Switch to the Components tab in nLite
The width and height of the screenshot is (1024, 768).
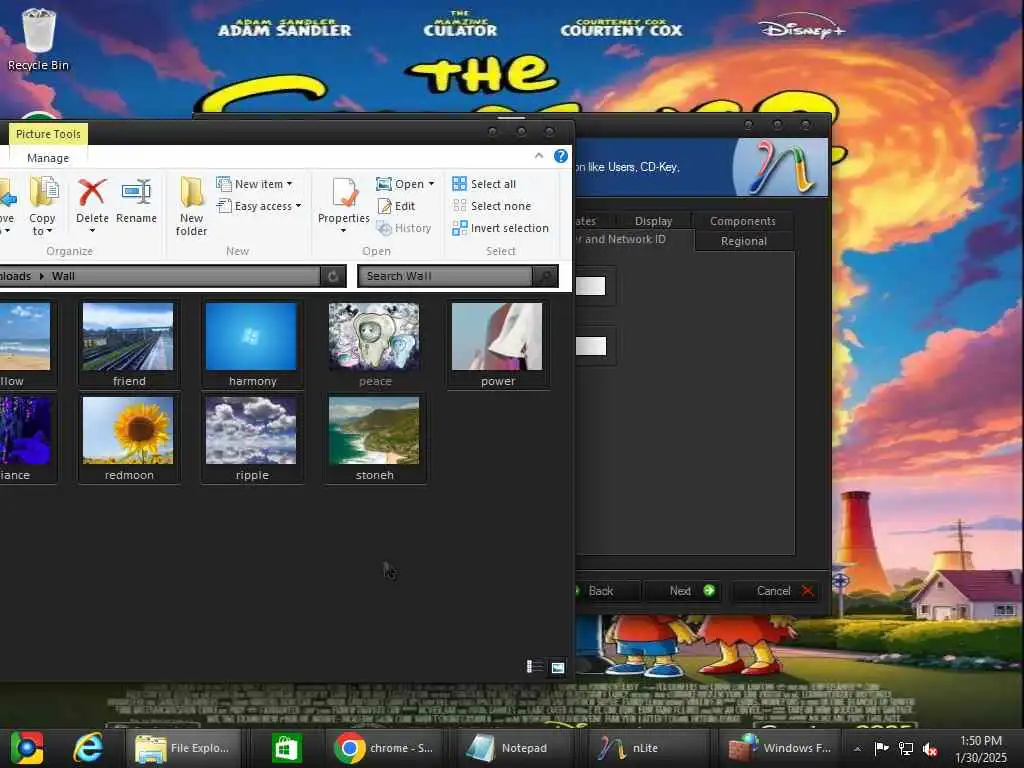point(743,221)
